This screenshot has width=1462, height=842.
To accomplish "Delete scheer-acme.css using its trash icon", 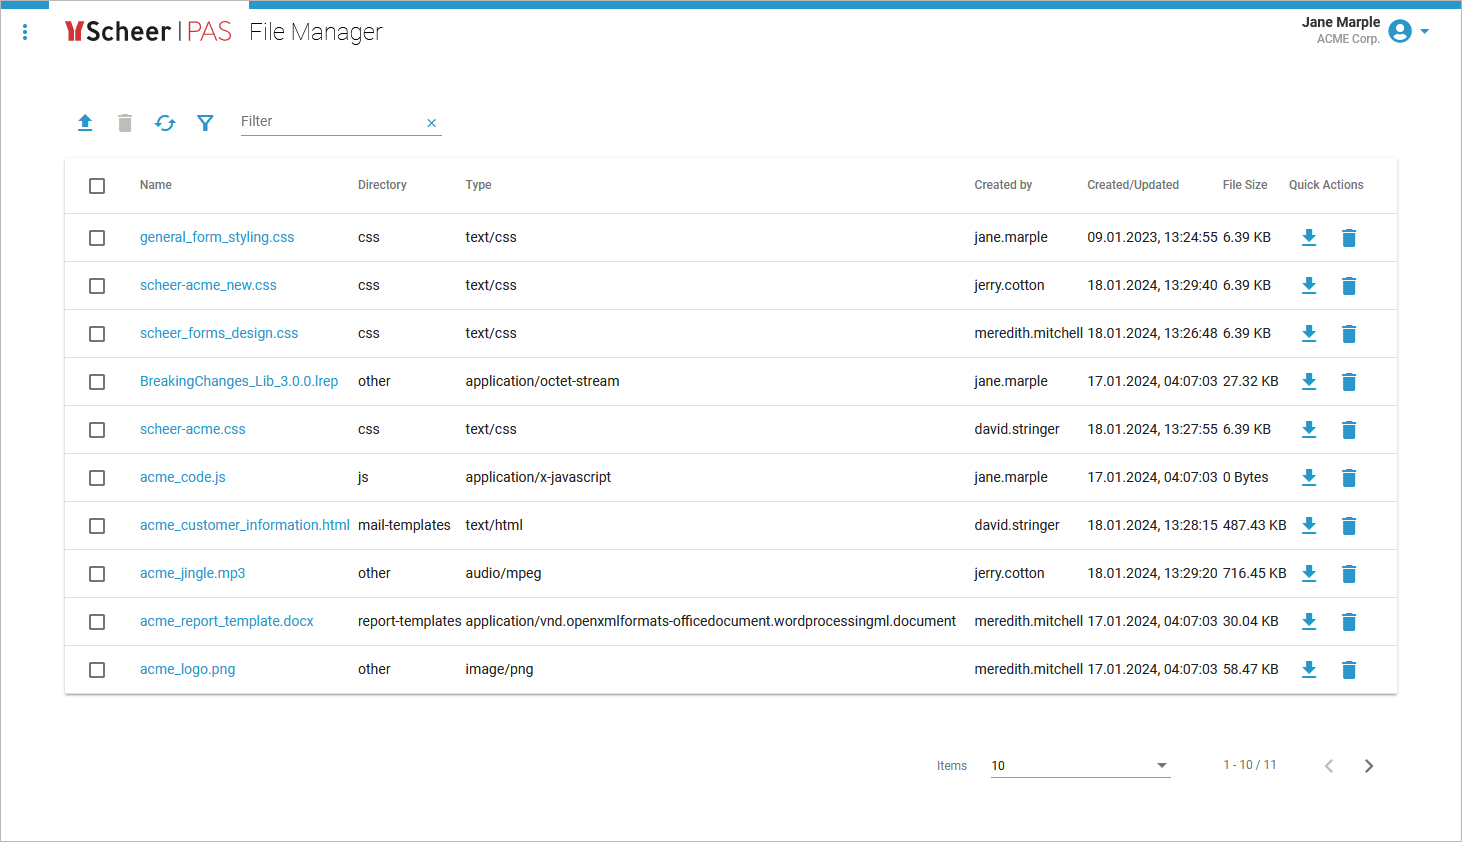I will coord(1349,429).
